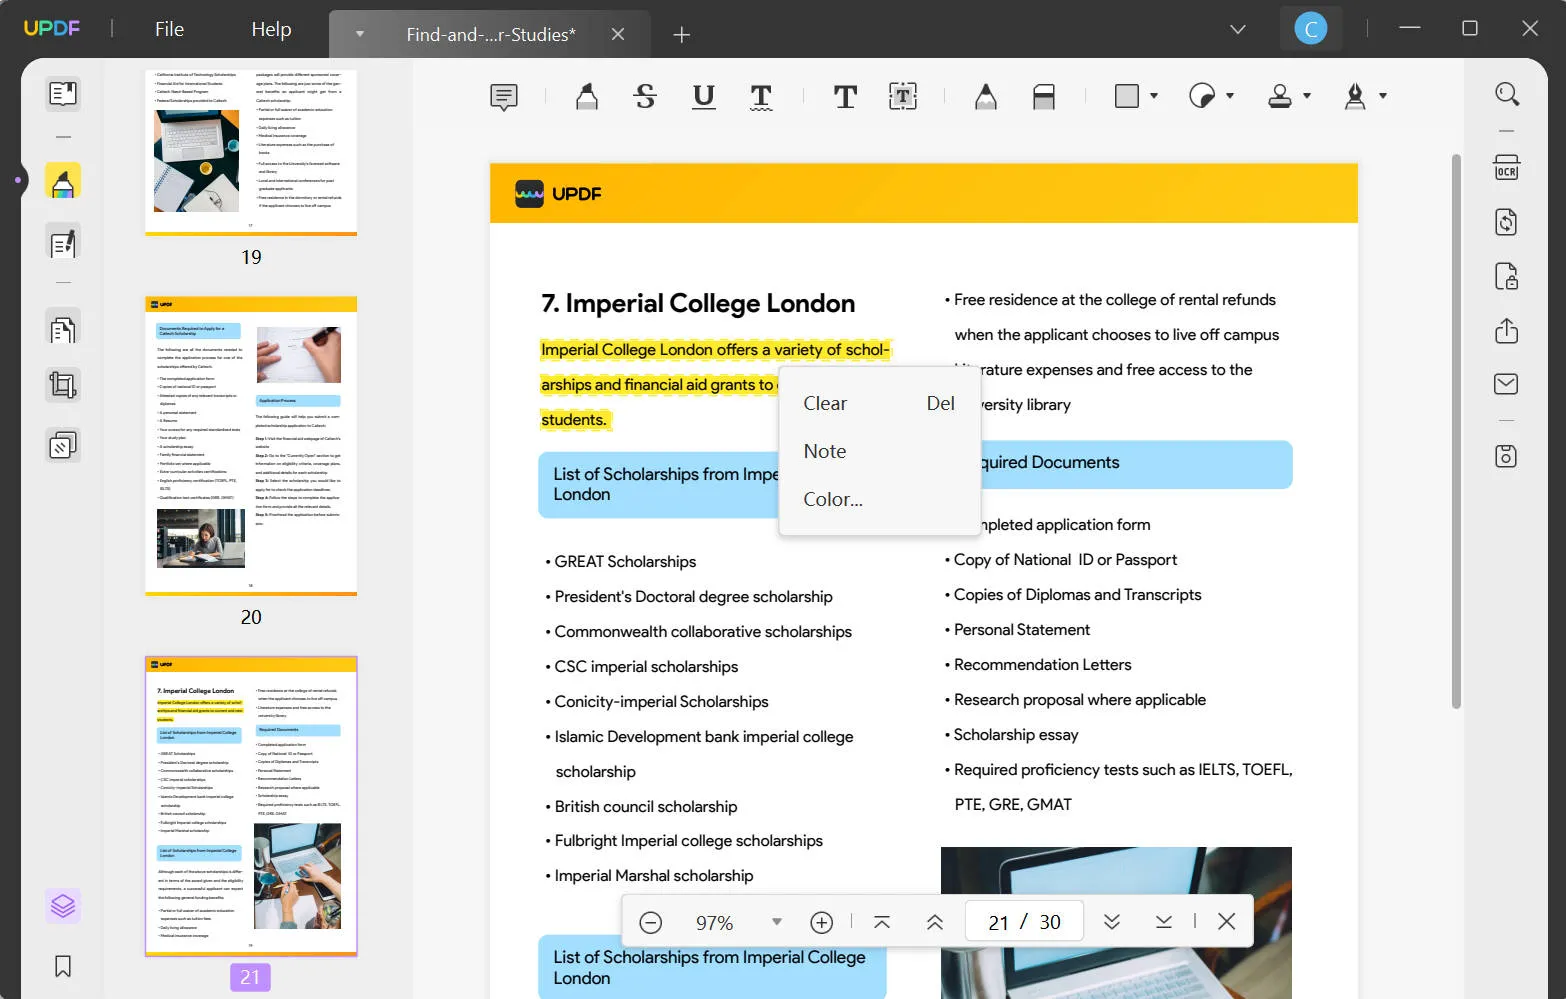1566x999 pixels.
Task: Expand the Sticker options arrow
Action: pyautogui.click(x=1230, y=96)
